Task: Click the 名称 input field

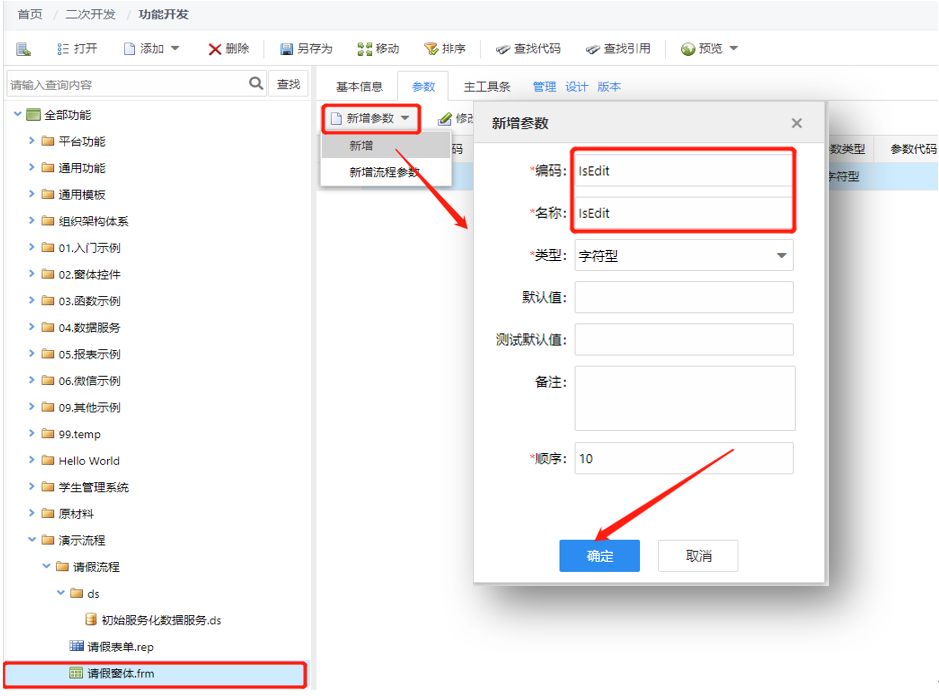Action: [683, 213]
